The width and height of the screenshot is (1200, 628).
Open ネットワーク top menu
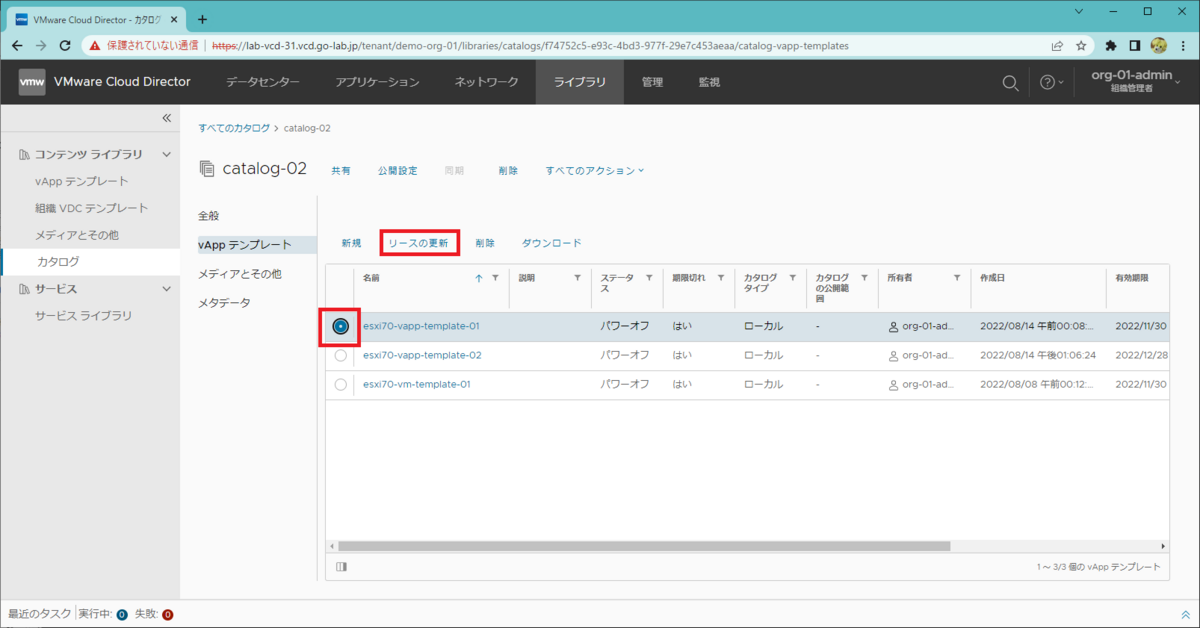point(486,82)
